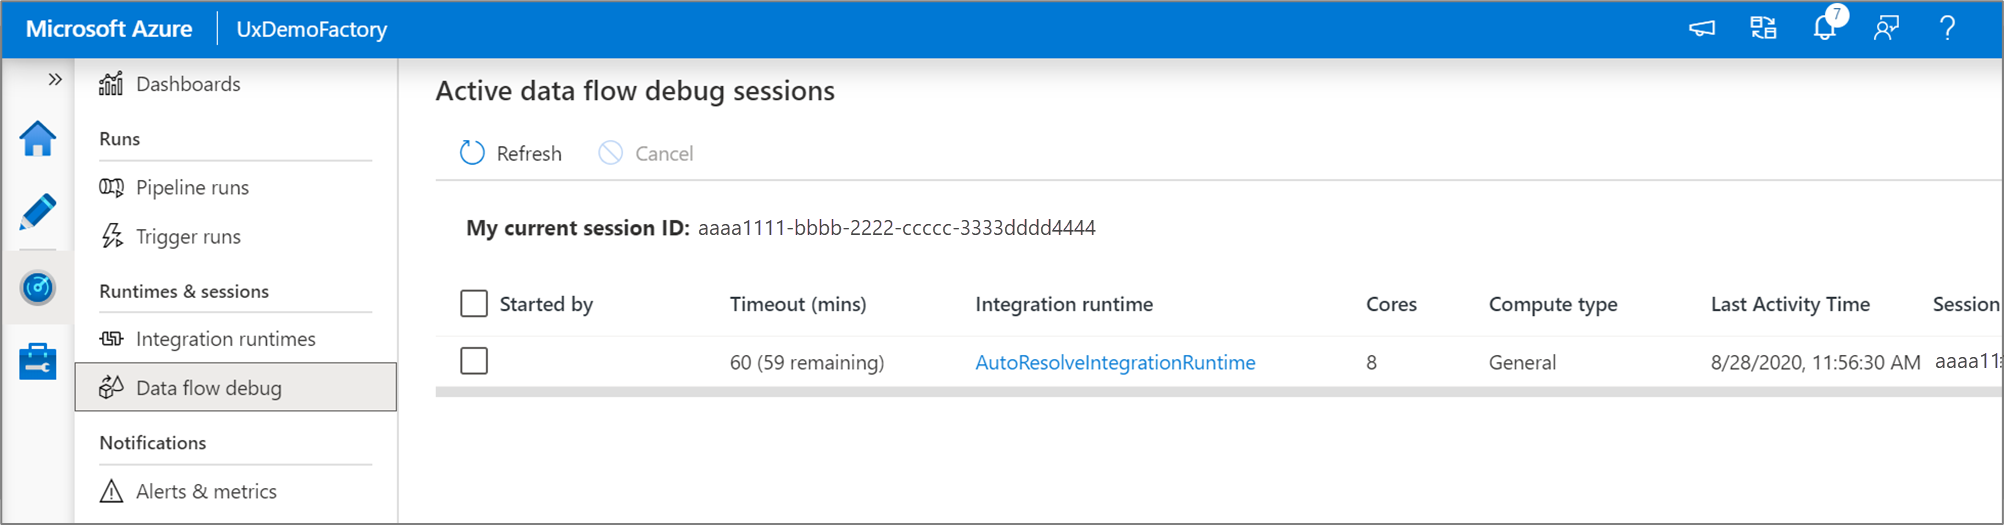Refresh the debug sessions list

pyautogui.click(x=511, y=153)
